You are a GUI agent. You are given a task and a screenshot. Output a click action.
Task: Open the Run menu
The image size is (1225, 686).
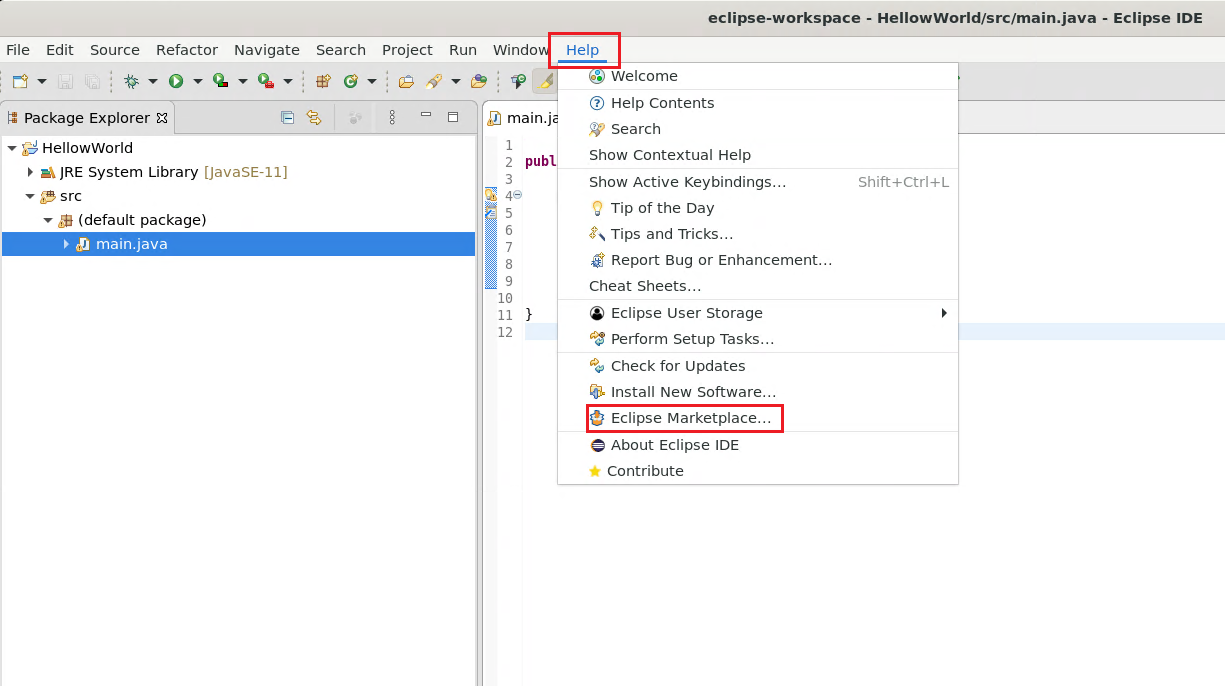click(x=463, y=50)
